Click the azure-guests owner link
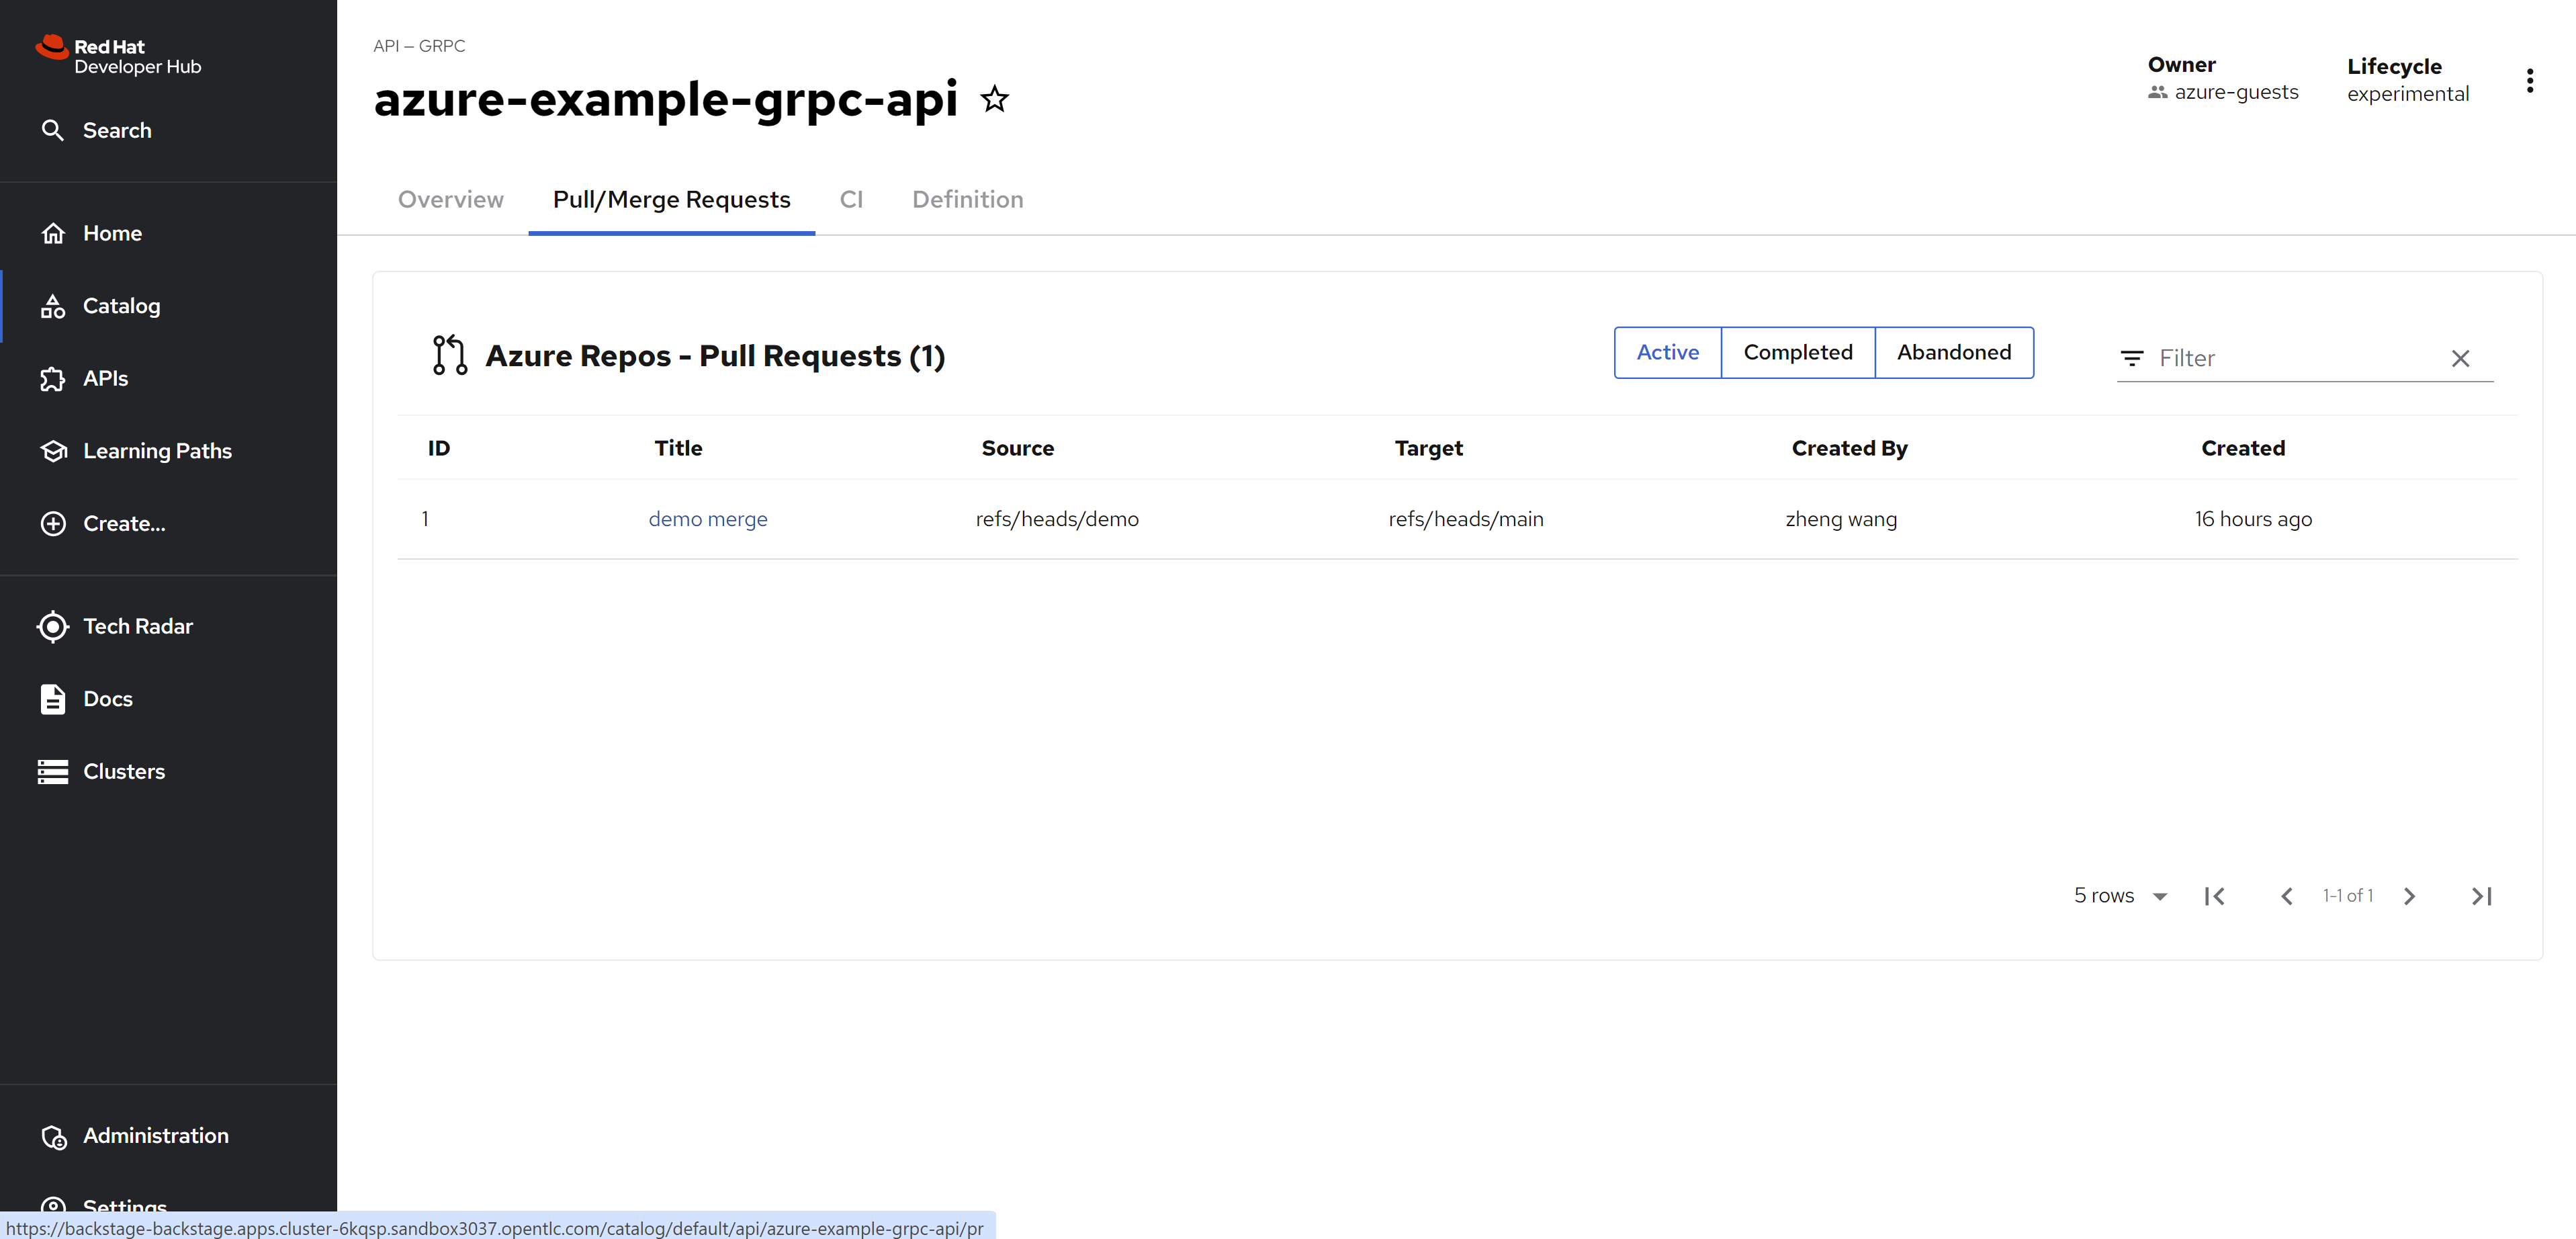Screen dimensions: 2576x1239 click(2236, 92)
